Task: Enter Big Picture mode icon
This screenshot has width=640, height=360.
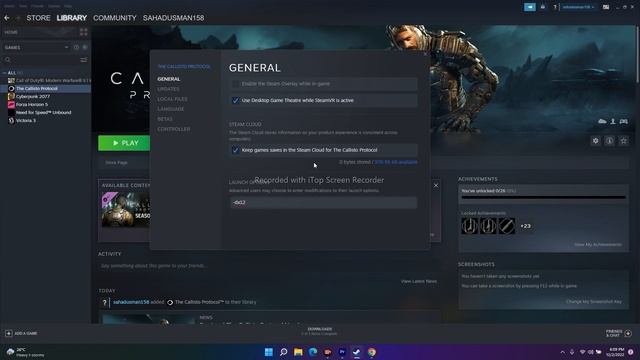Action: coord(606,7)
